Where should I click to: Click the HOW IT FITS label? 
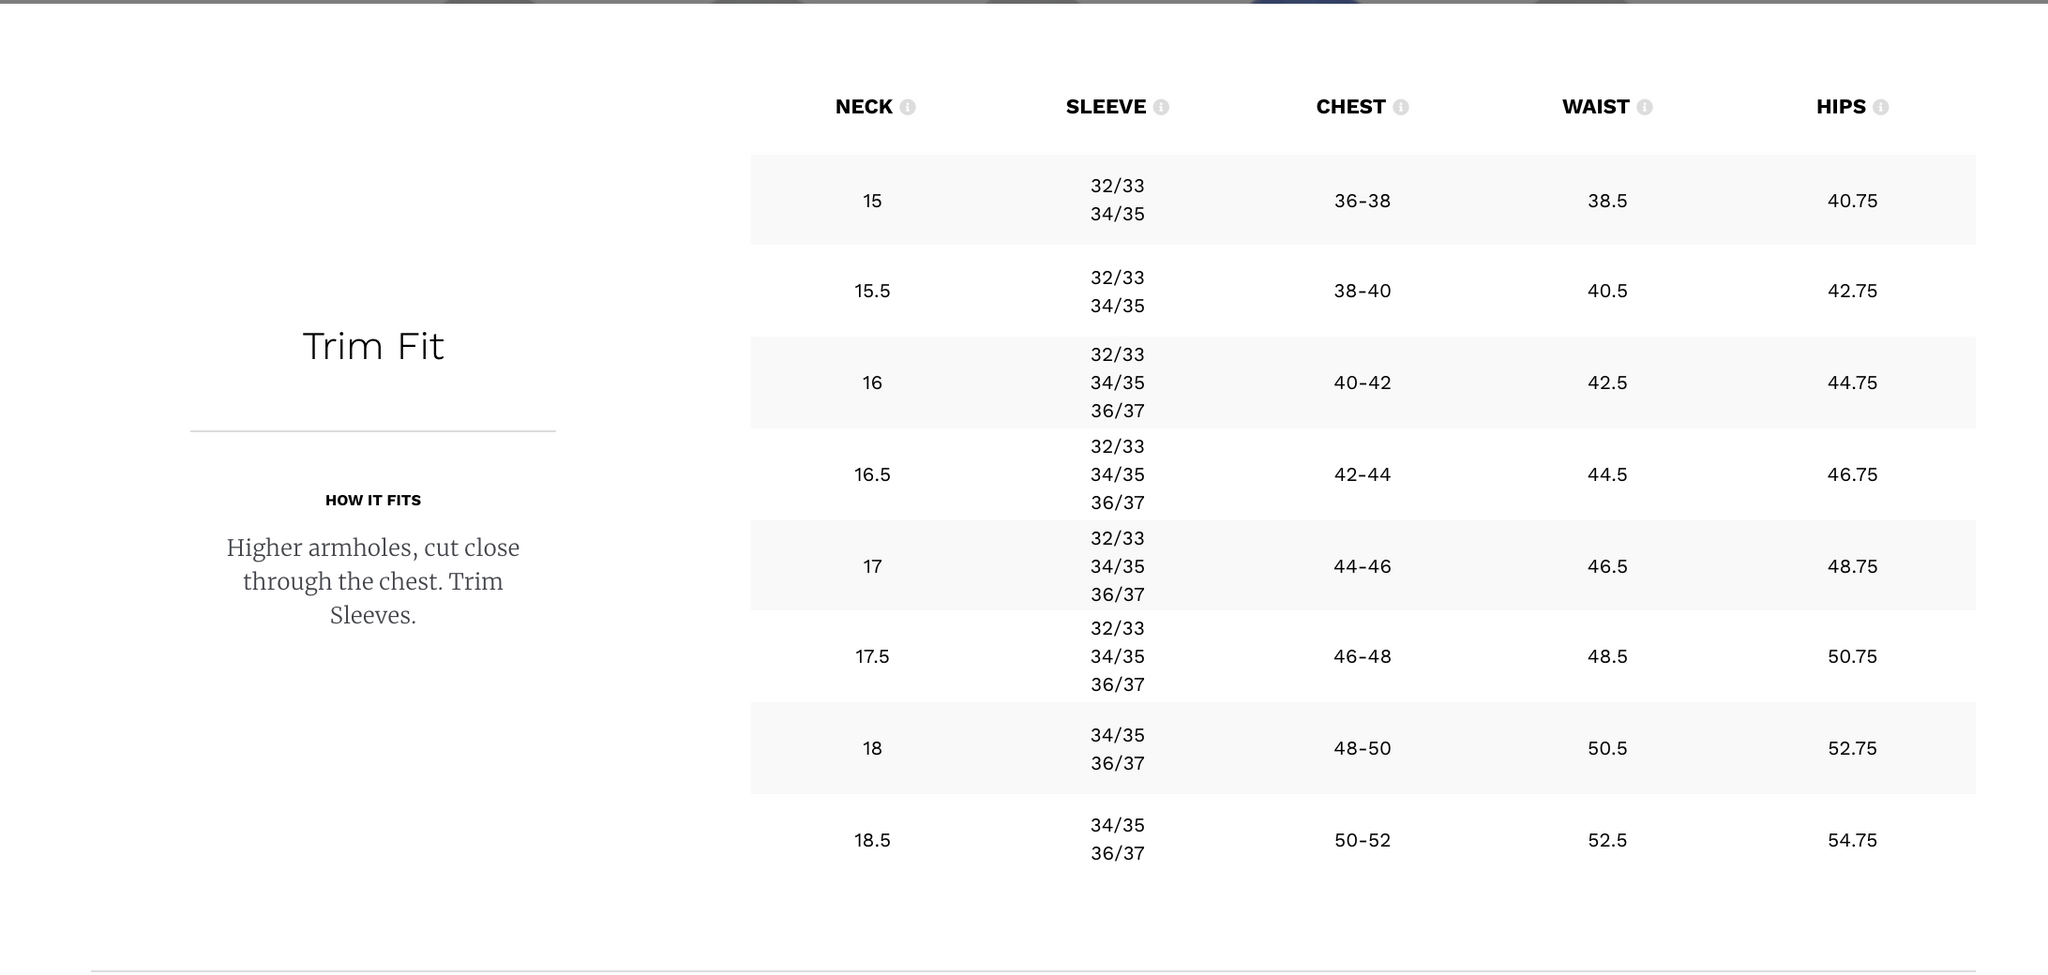(x=373, y=500)
